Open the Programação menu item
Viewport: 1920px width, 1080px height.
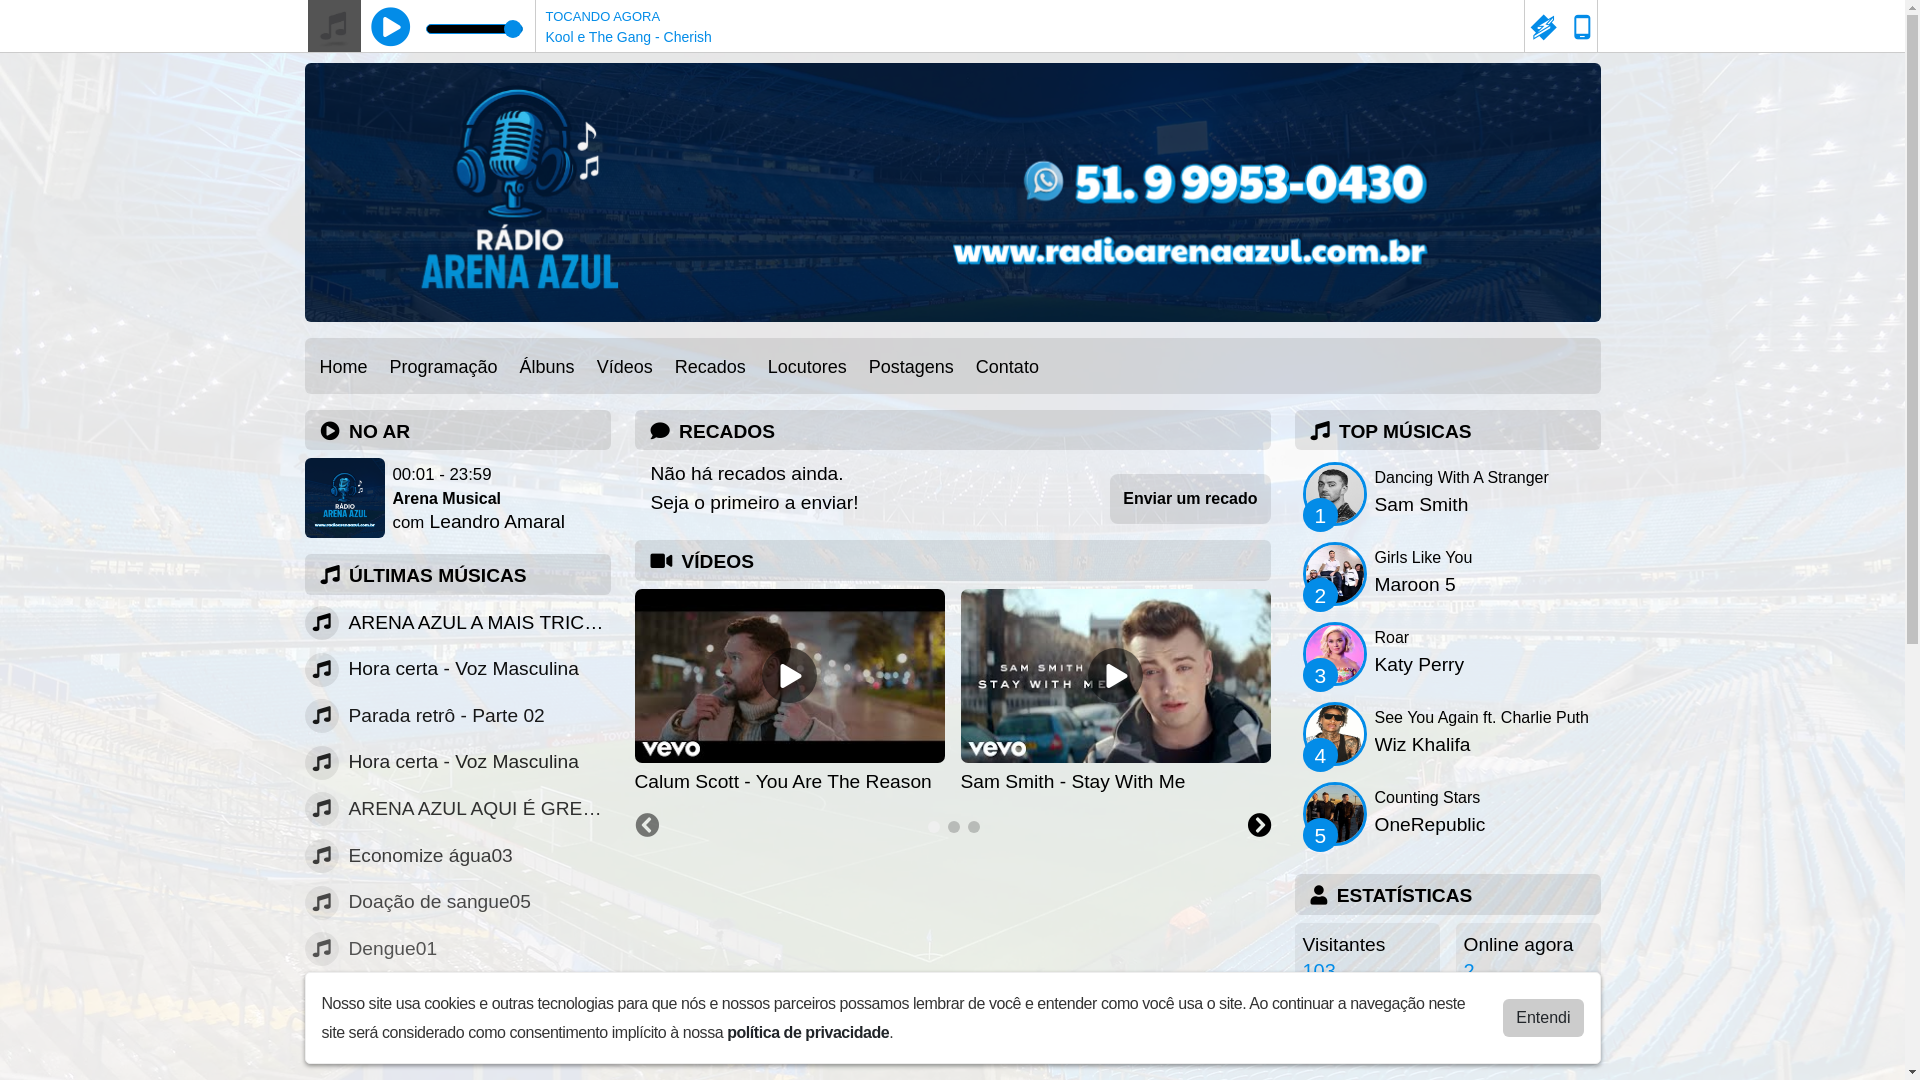pyautogui.click(x=443, y=367)
